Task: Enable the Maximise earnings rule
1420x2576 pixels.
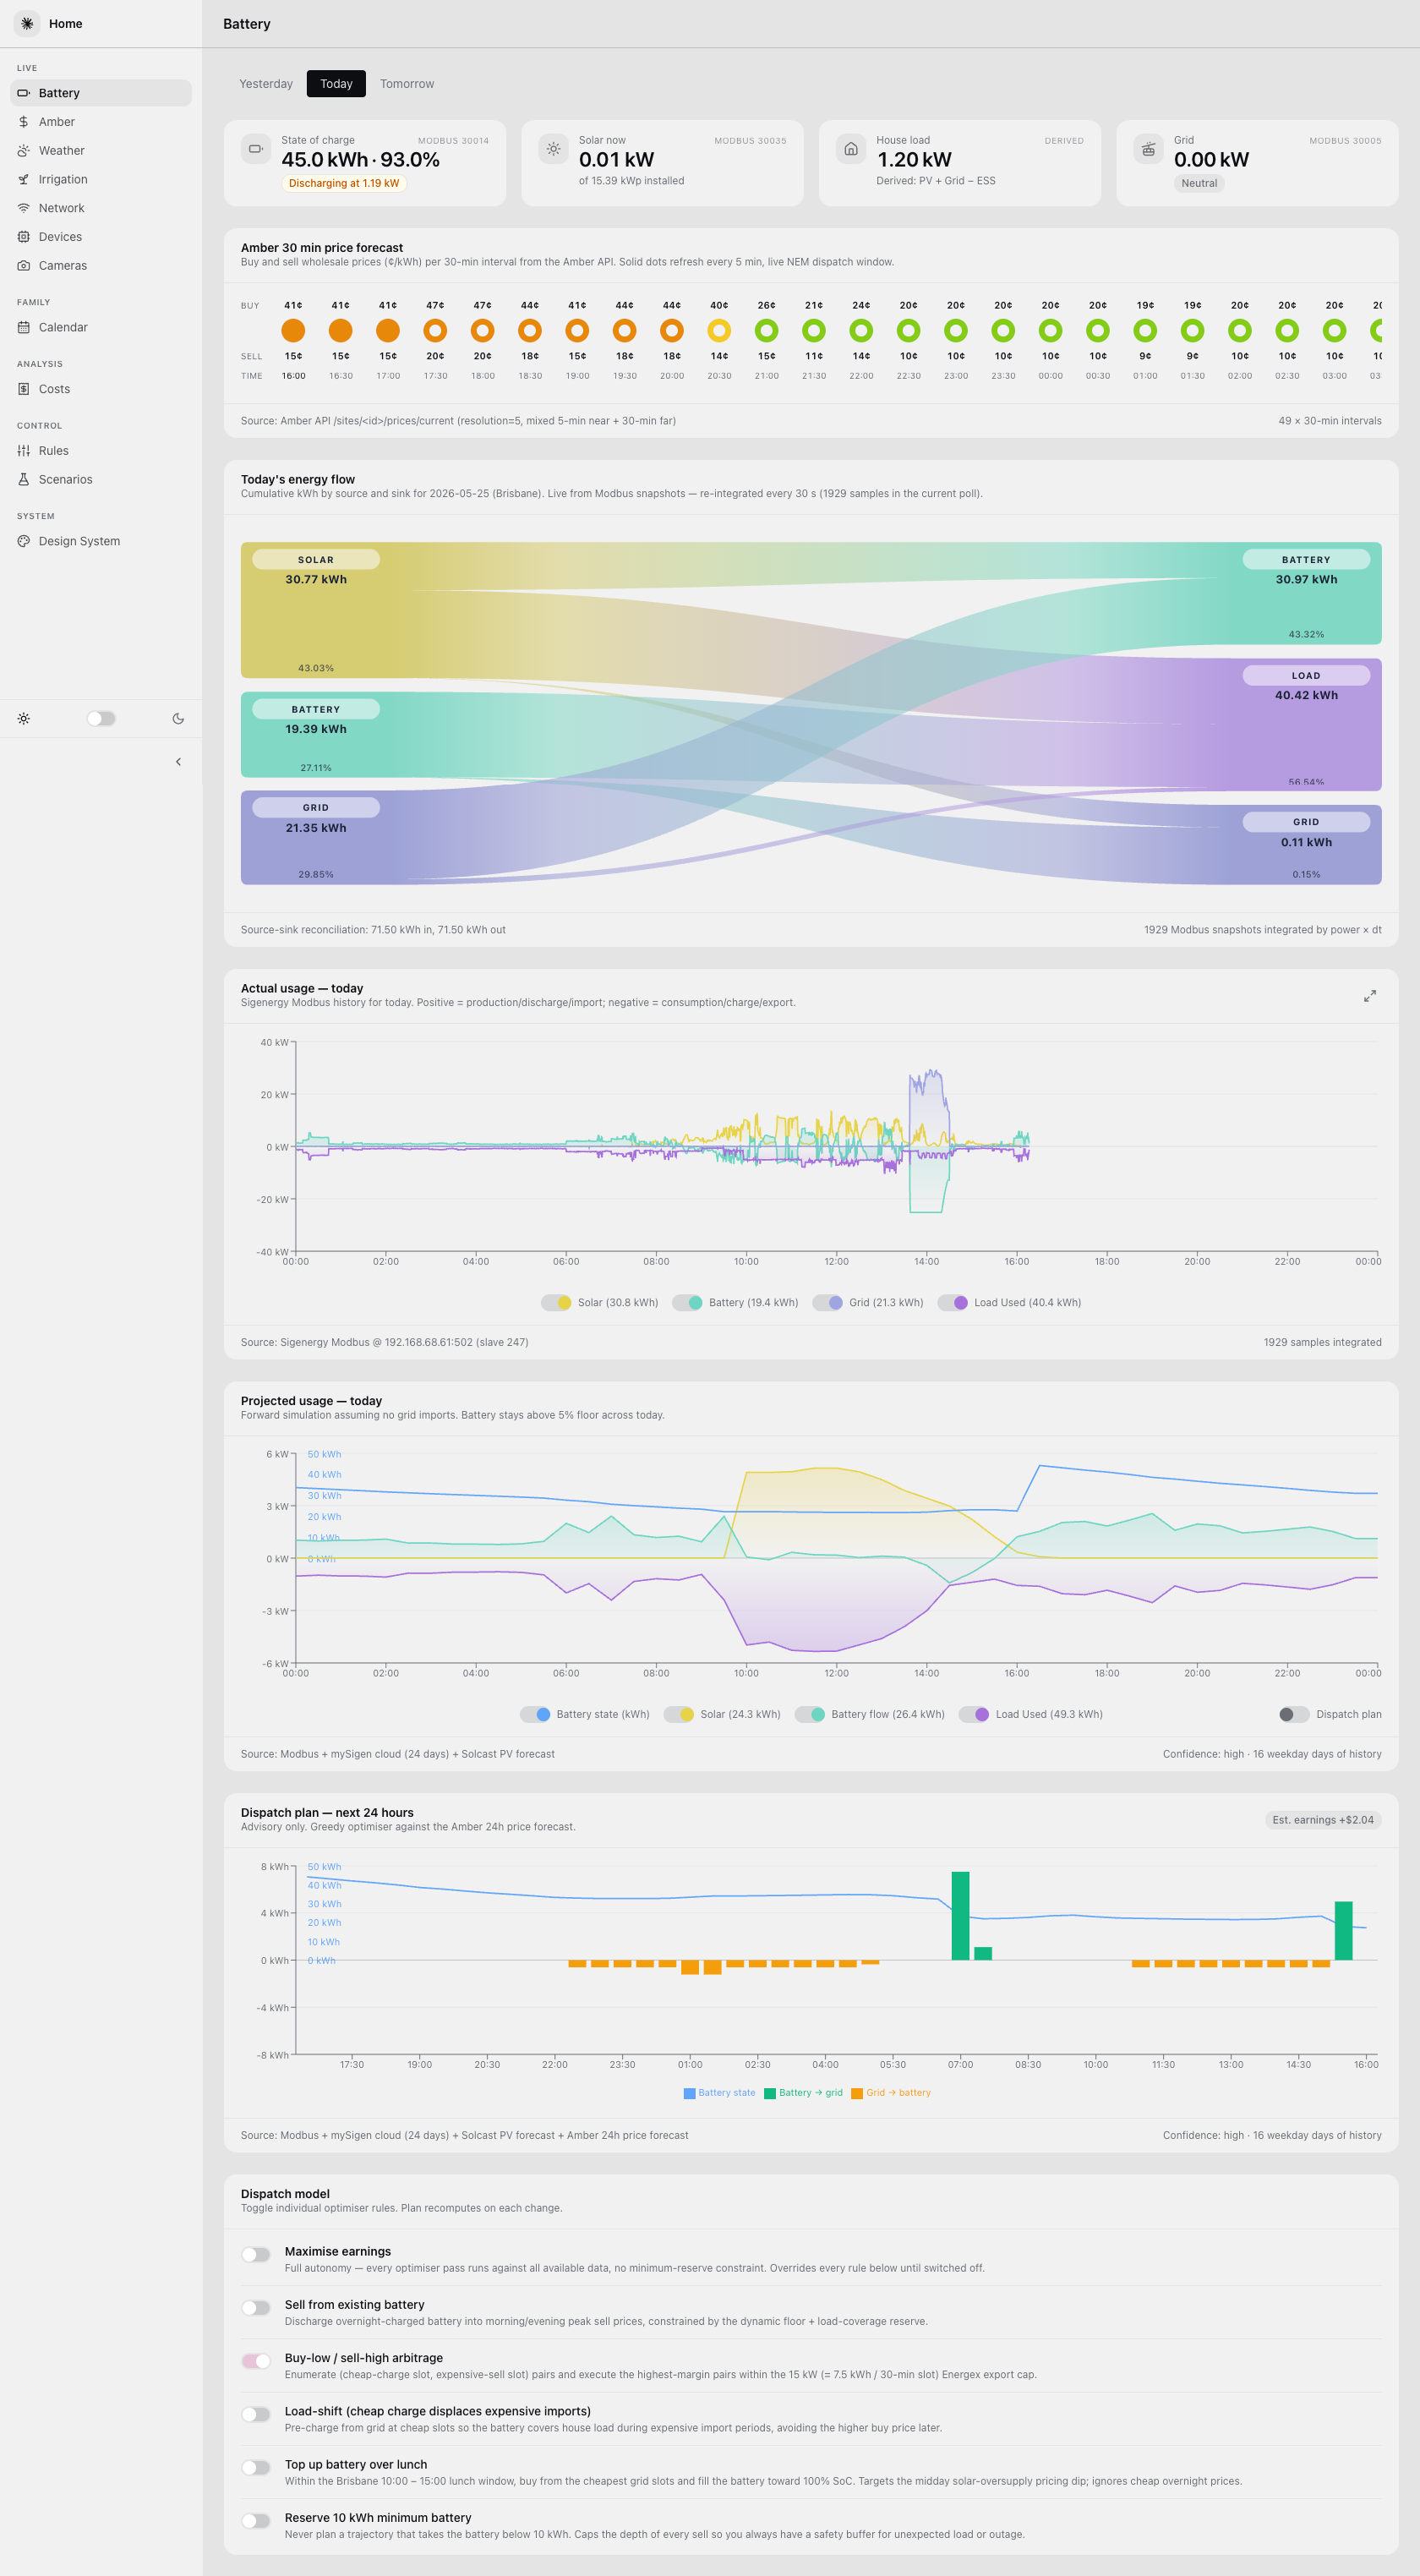Action: coord(256,2254)
